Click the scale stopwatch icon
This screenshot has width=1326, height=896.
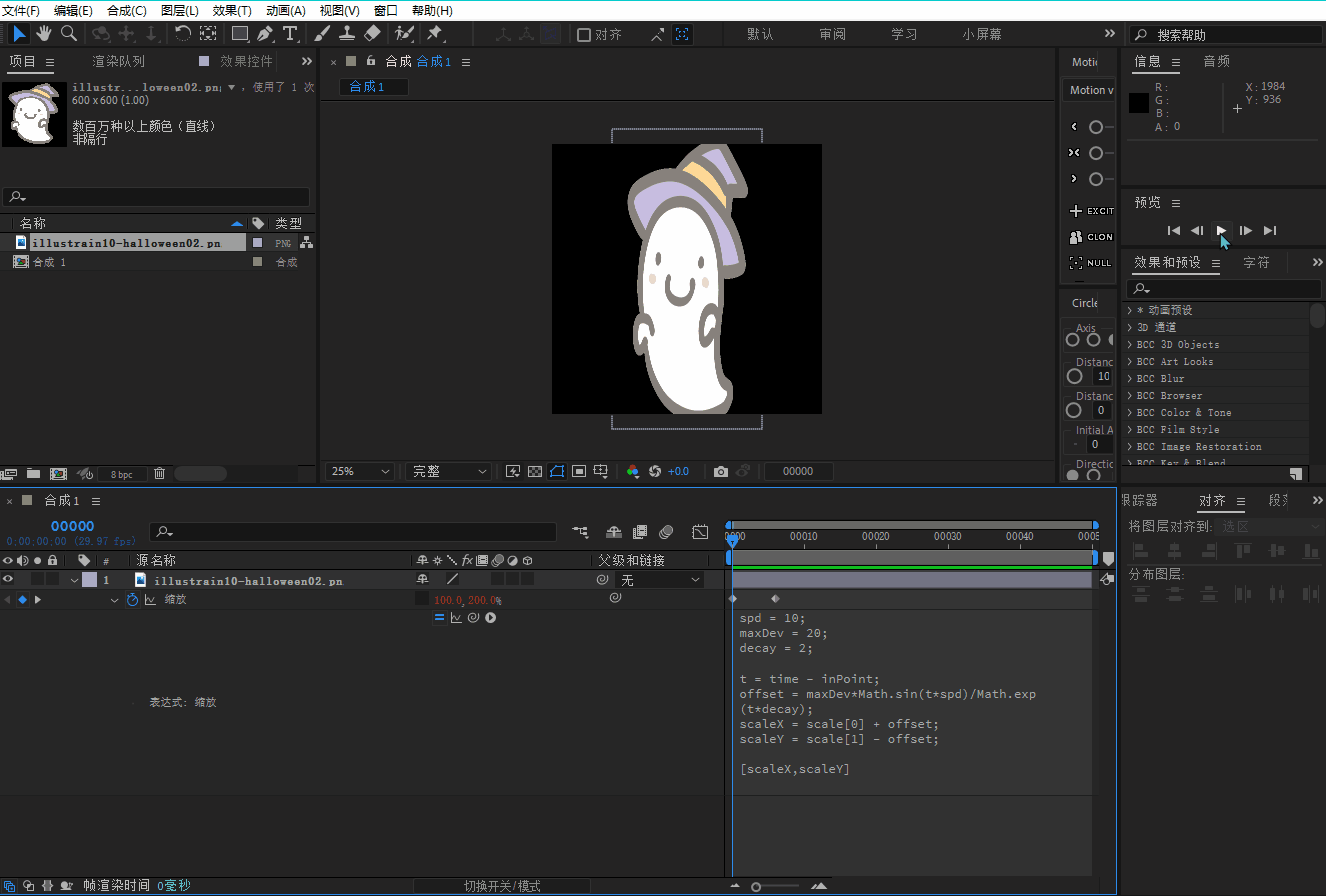(x=132, y=600)
